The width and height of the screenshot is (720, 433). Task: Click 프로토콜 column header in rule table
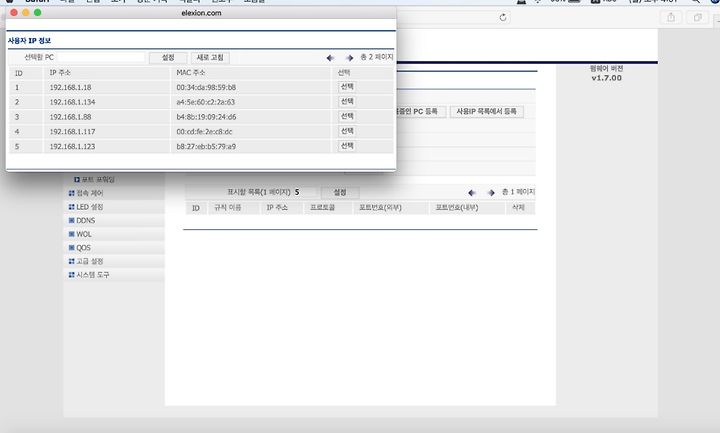[x=322, y=208]
